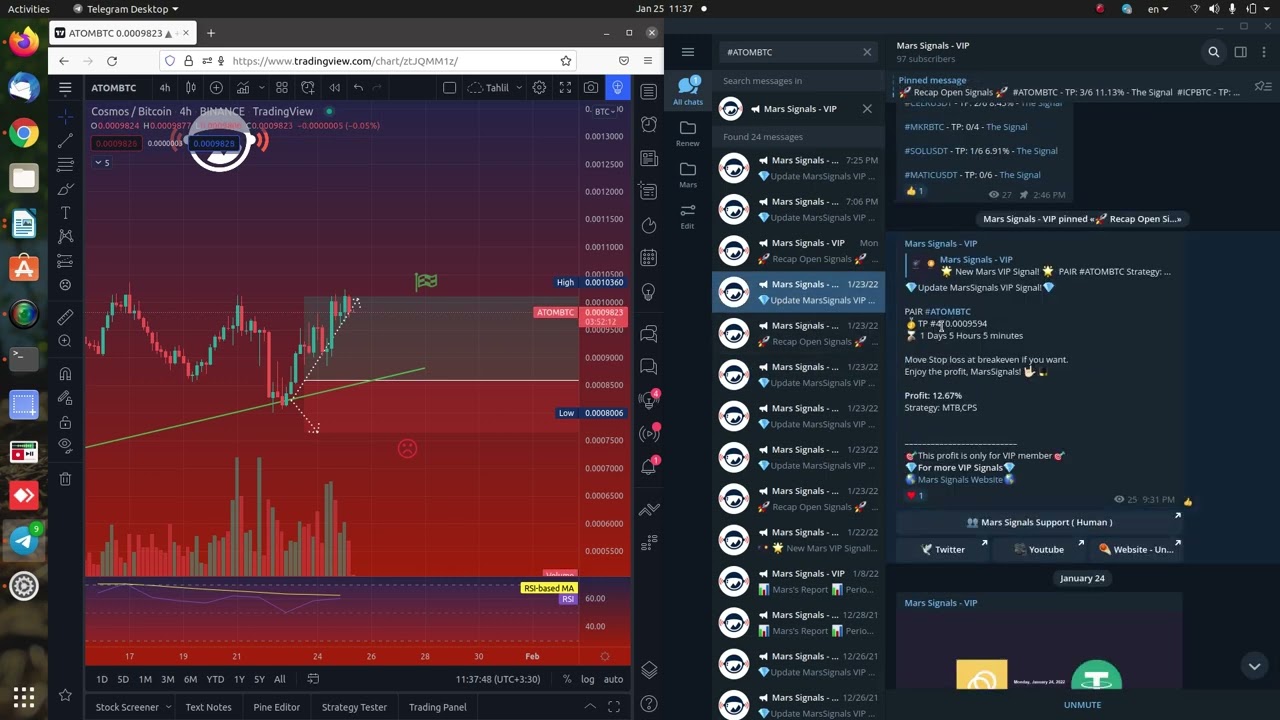Viewport: 1280px width, 720px height.
Task: Click the compare/add symbol plus icon
Action: 216,88
